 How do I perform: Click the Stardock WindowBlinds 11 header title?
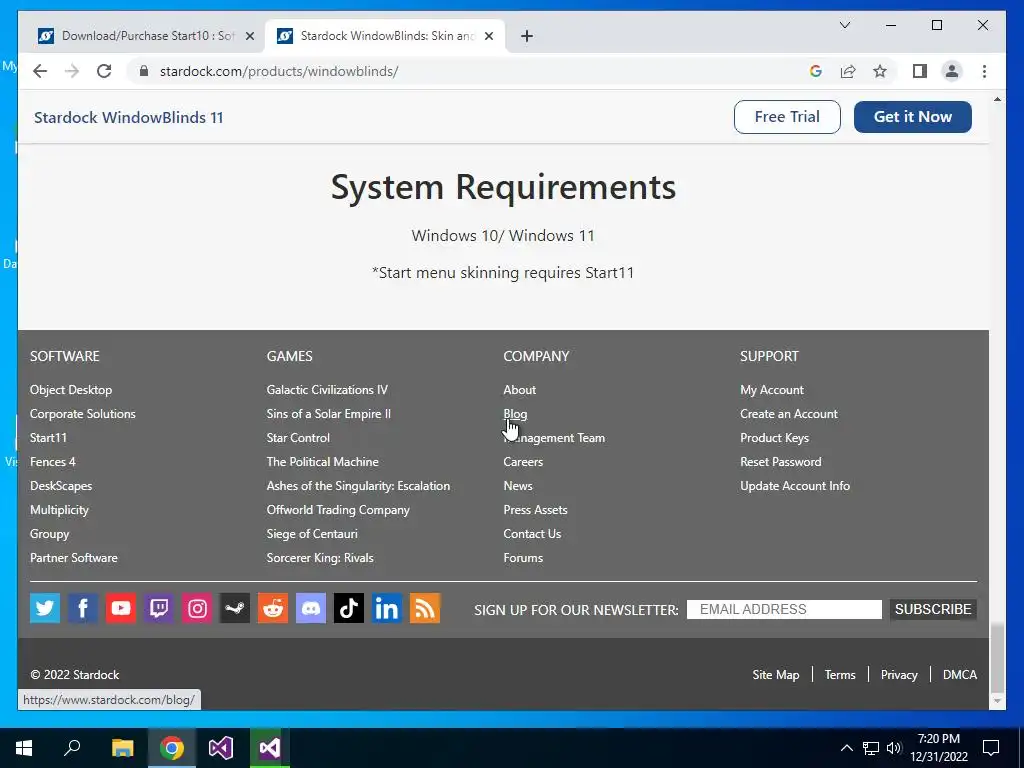tap(129, 118)
